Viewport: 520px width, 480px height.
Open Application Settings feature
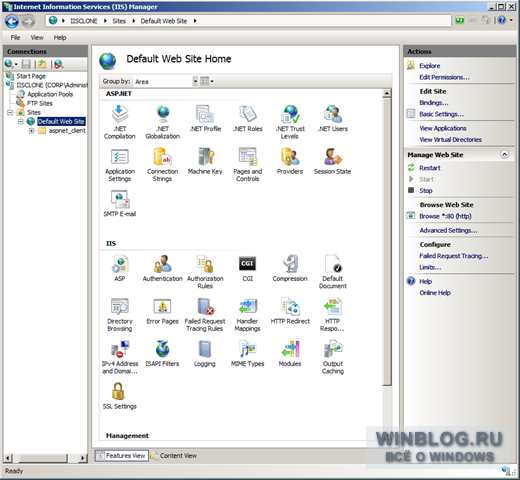(x=120, y=165)
